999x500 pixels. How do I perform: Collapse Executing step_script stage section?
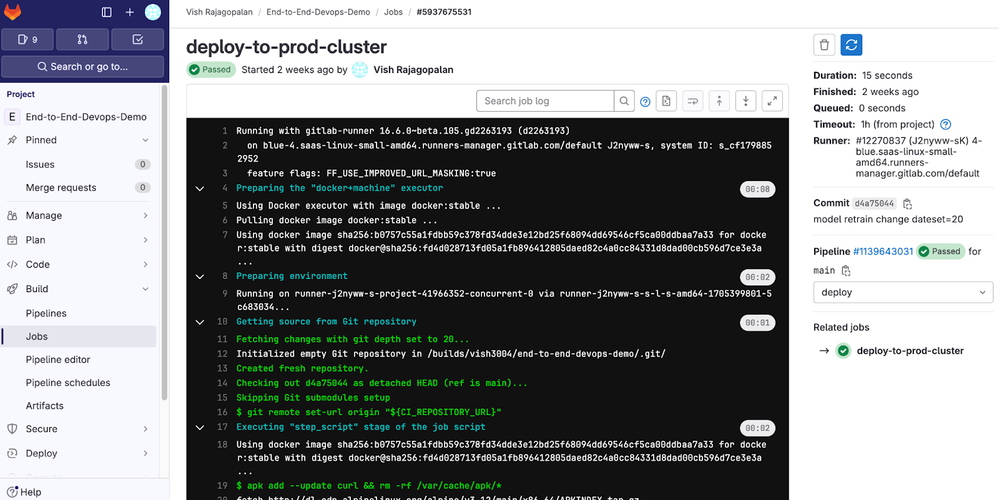pos(200,427)
